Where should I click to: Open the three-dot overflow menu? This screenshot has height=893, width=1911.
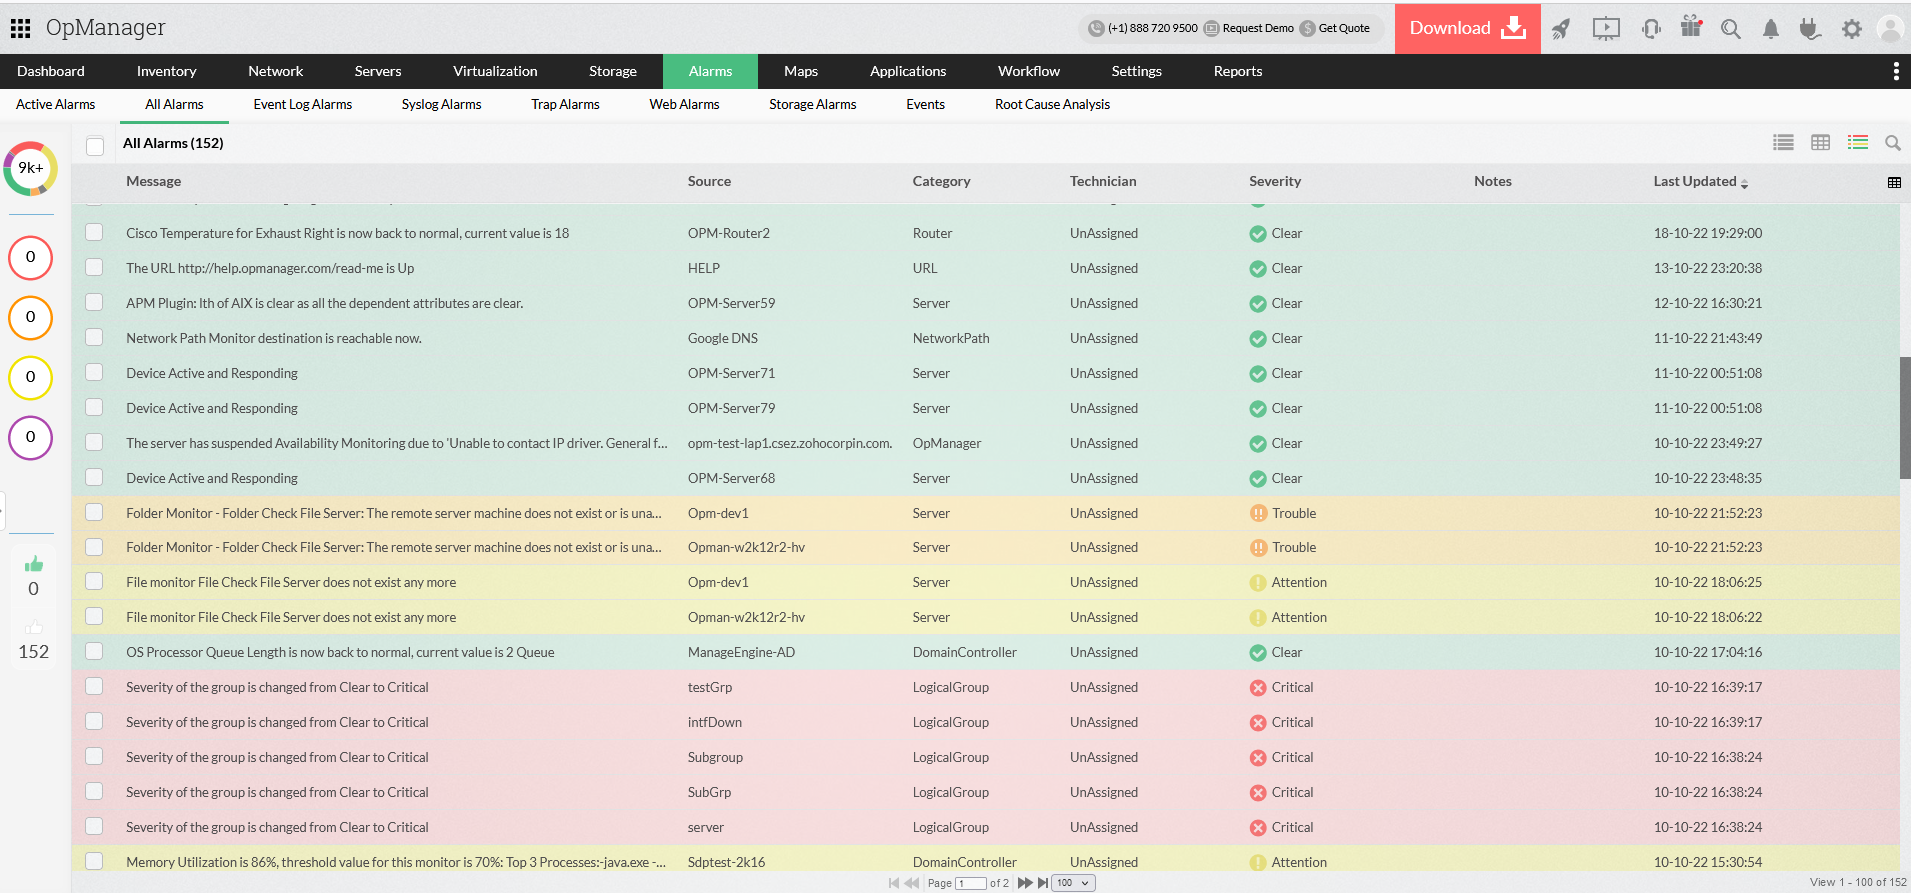[x=1895, y=71]
